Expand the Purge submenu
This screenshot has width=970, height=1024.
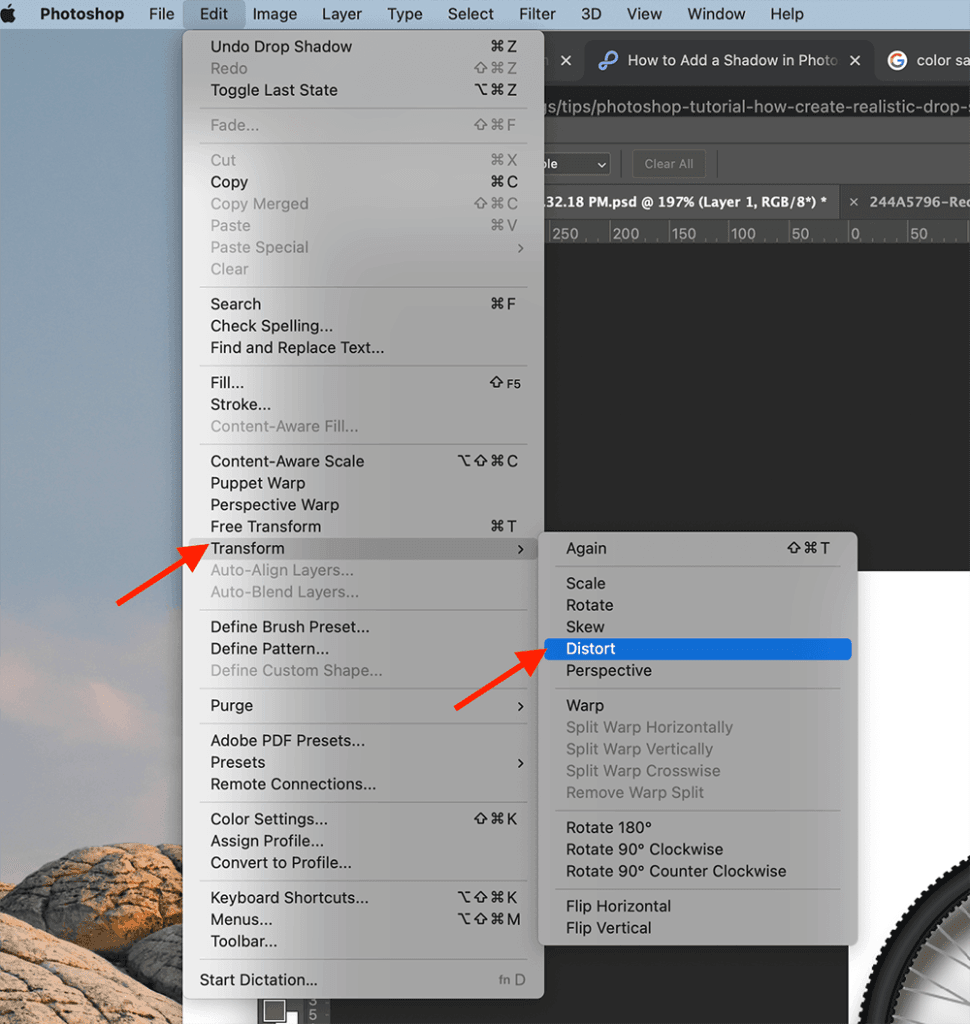pos(363,706)
